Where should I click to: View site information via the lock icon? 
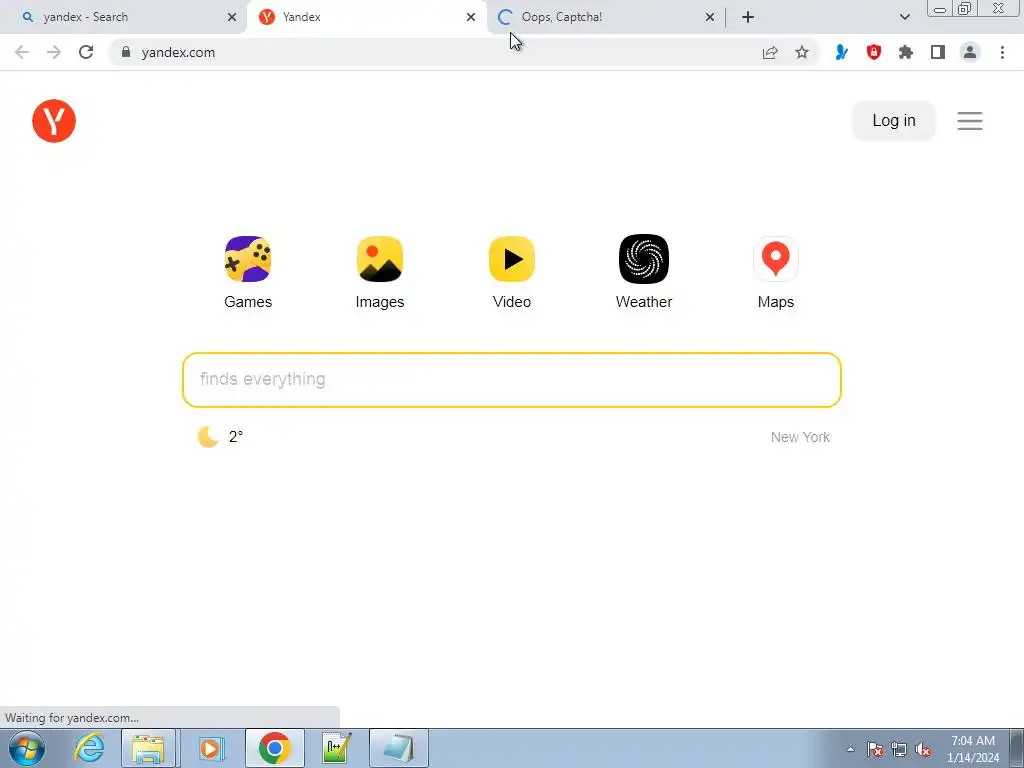click(126, 52)
